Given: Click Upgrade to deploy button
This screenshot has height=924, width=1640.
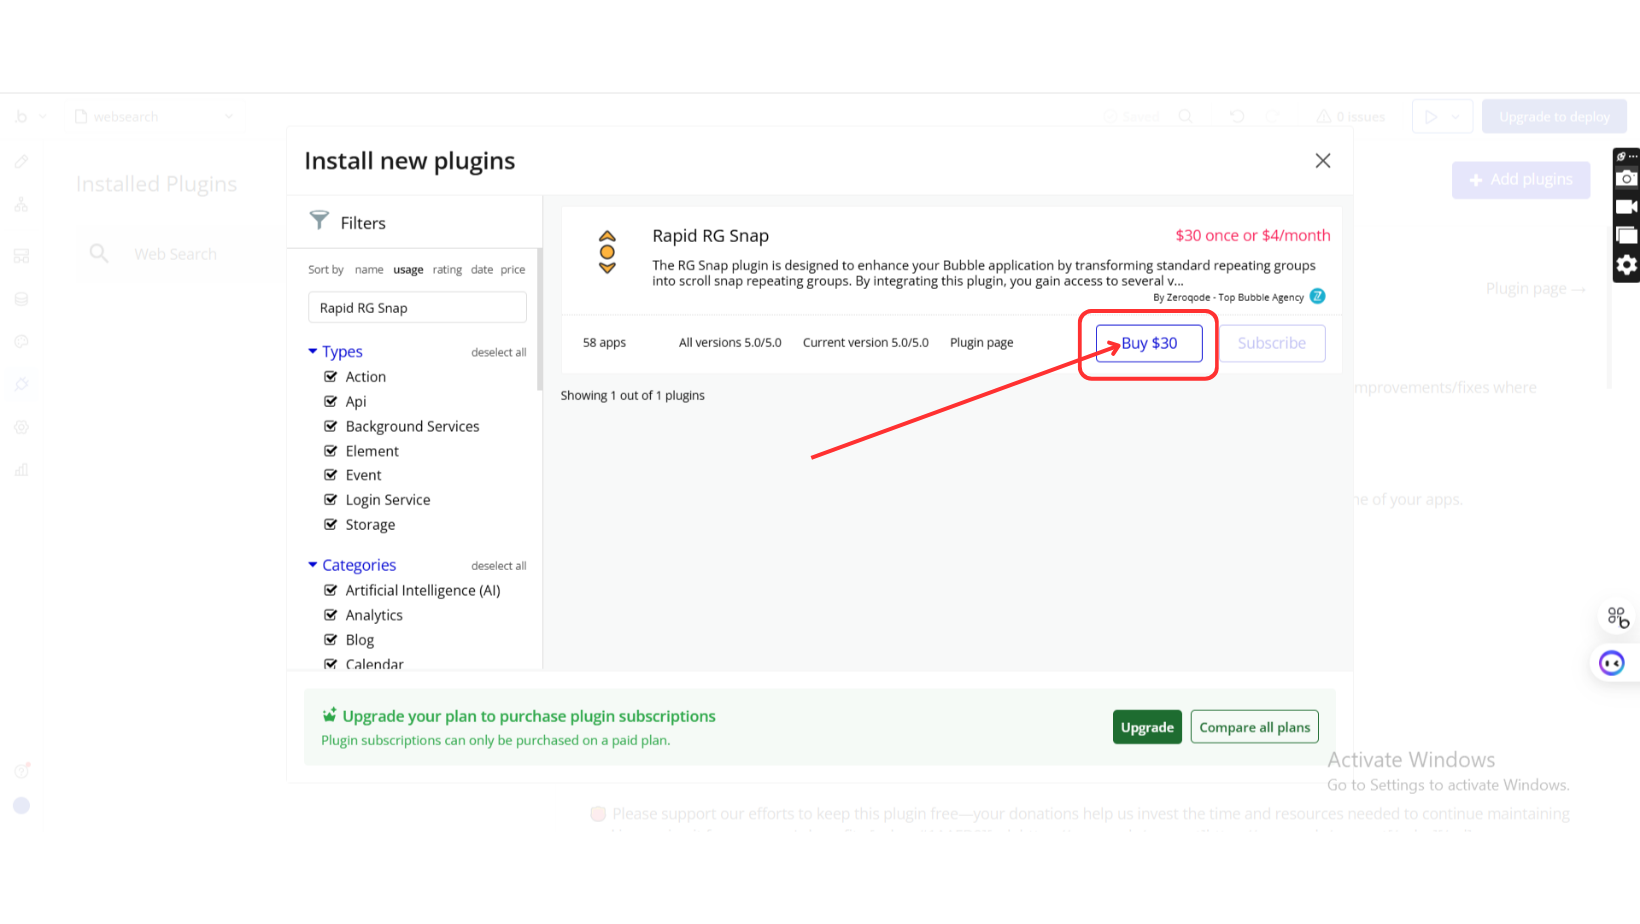Looking at the screenshot, I should 1554,117.
